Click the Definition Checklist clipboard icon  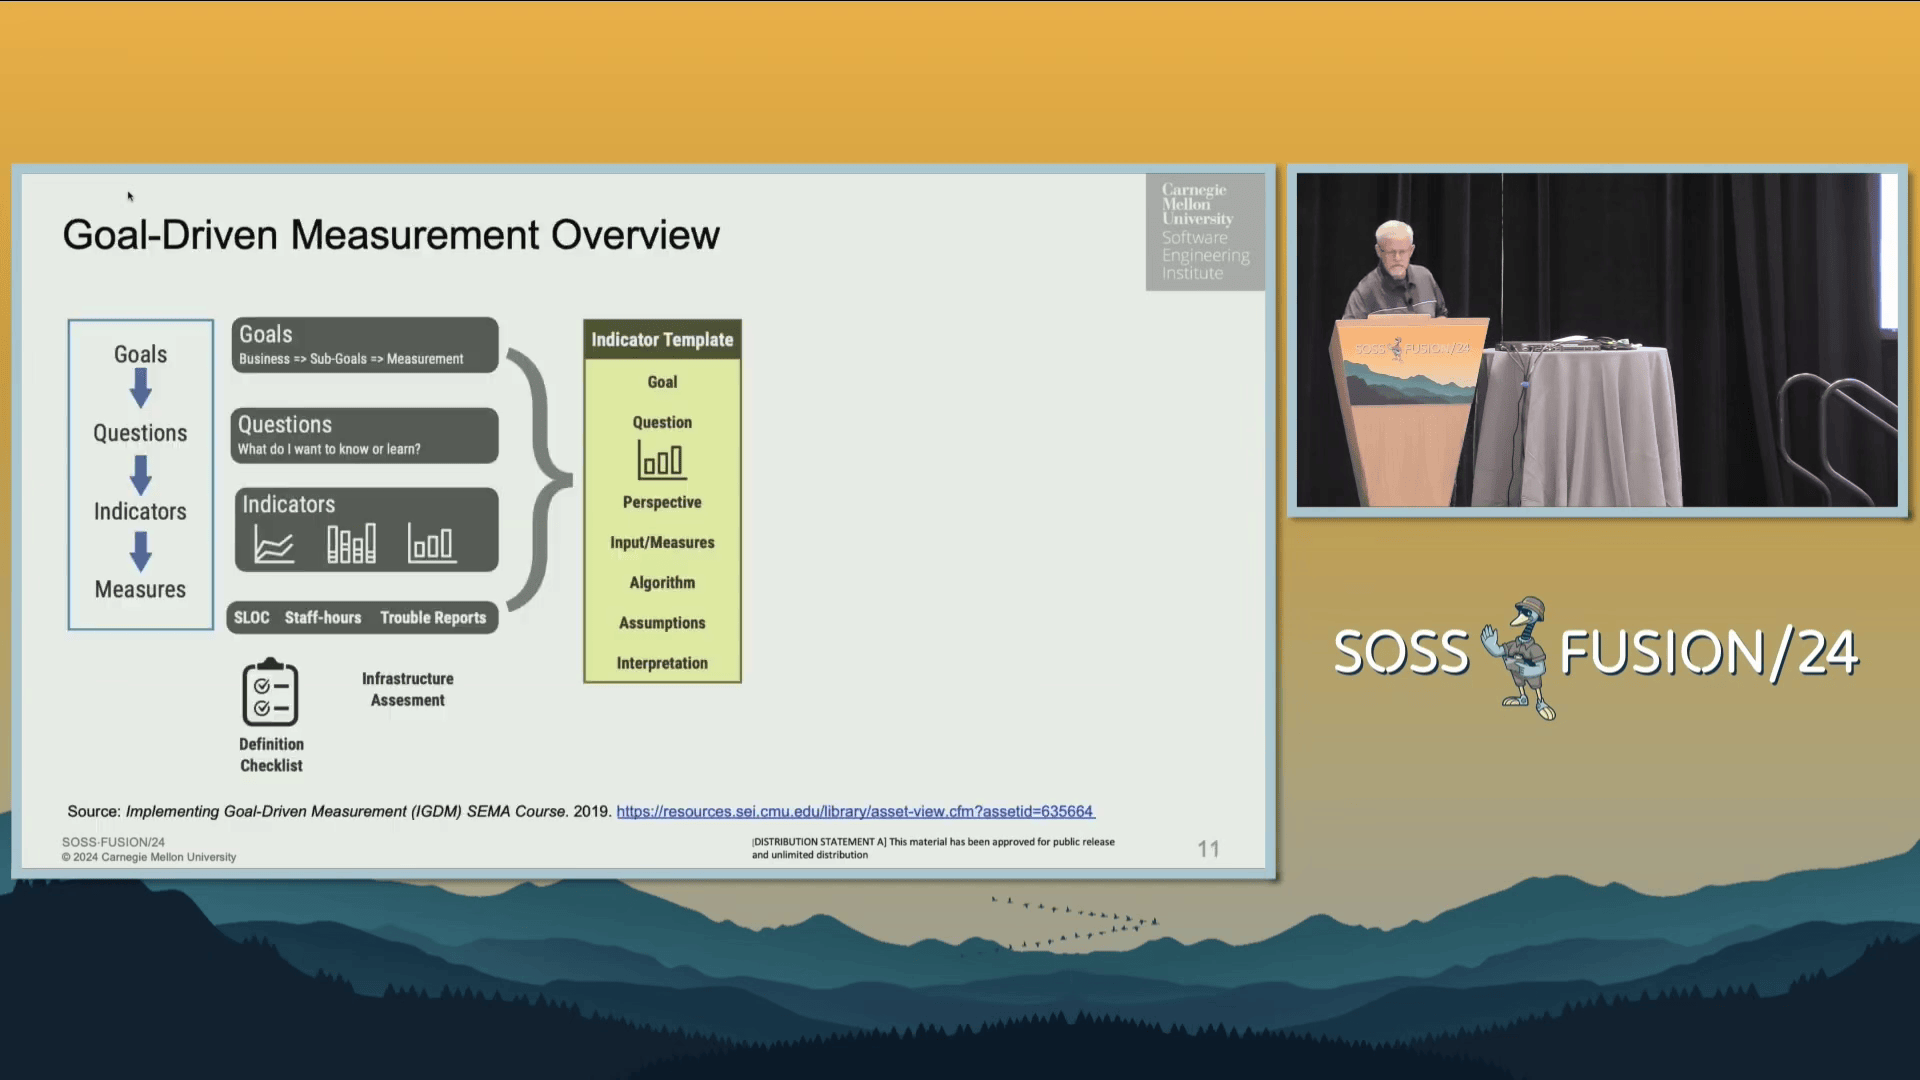click(x=270, y=692)
